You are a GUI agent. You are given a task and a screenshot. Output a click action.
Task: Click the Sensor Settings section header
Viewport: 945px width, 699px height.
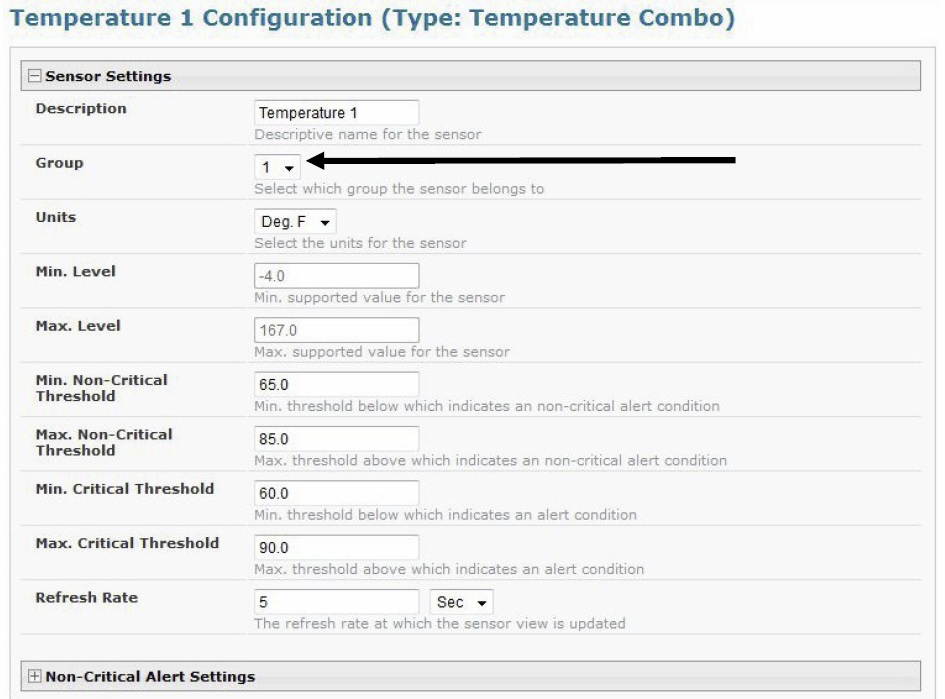pos(108,76)
